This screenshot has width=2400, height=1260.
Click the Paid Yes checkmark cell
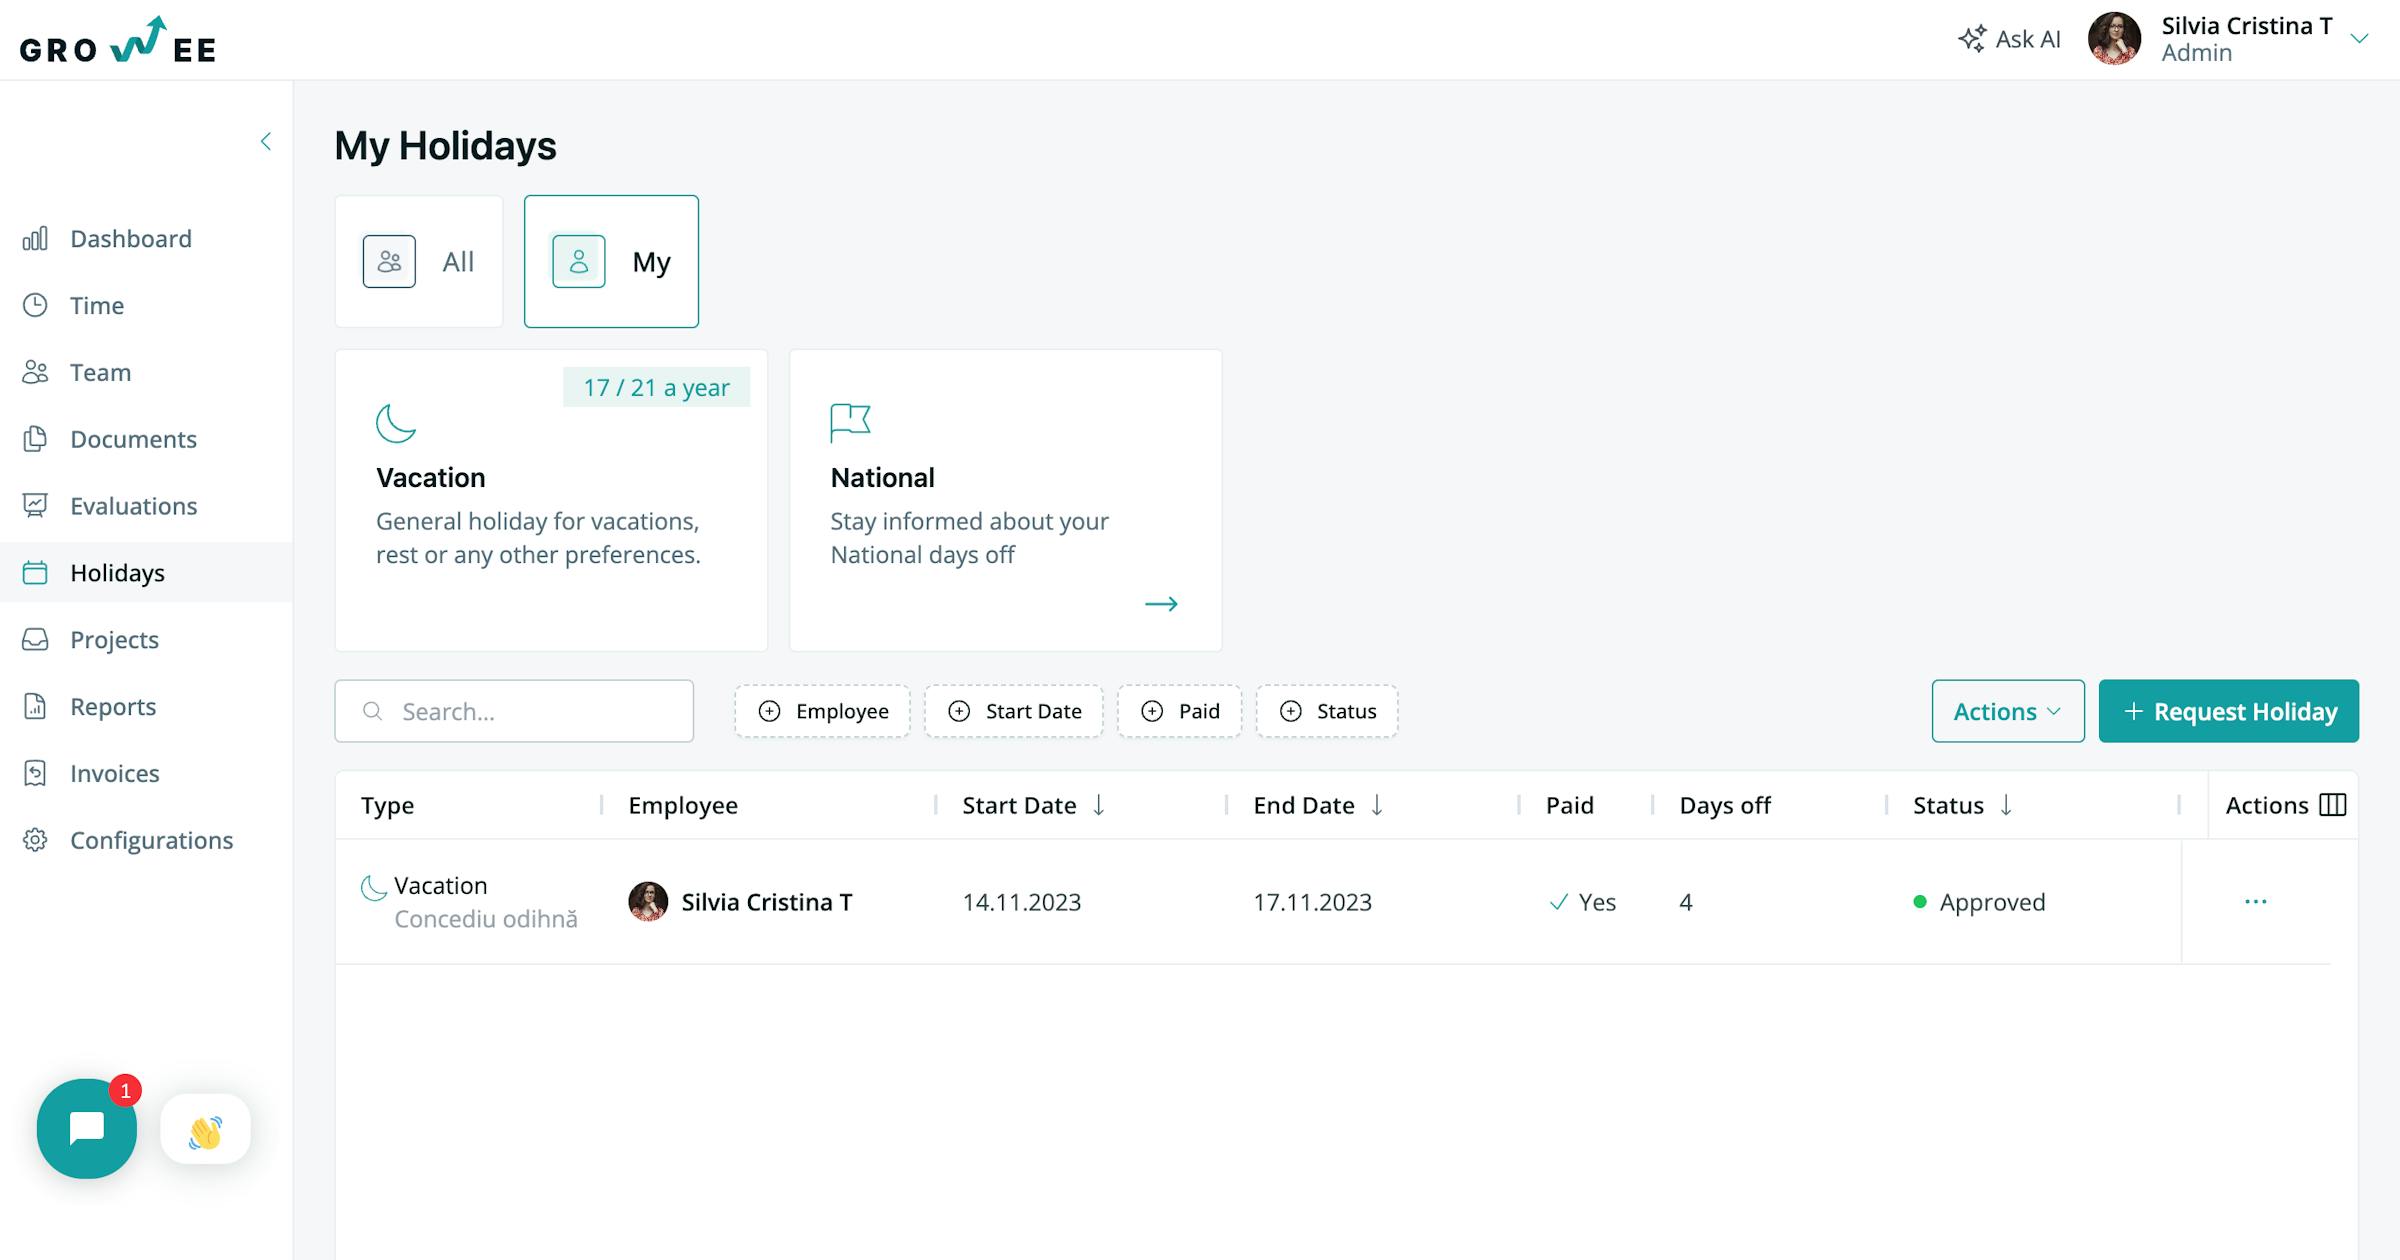tap(1582, 902)
